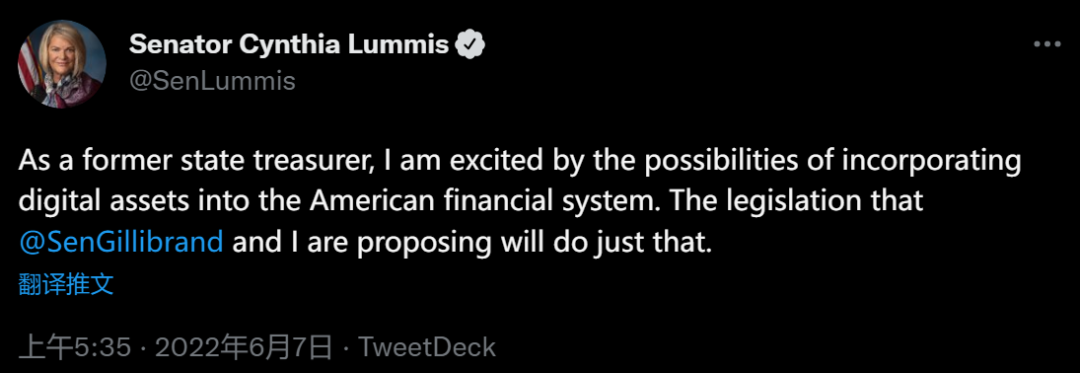Screen dimensions: 1080x373
Task: Click the line starting "As a former state treasurer"
Action: [519, 163]
